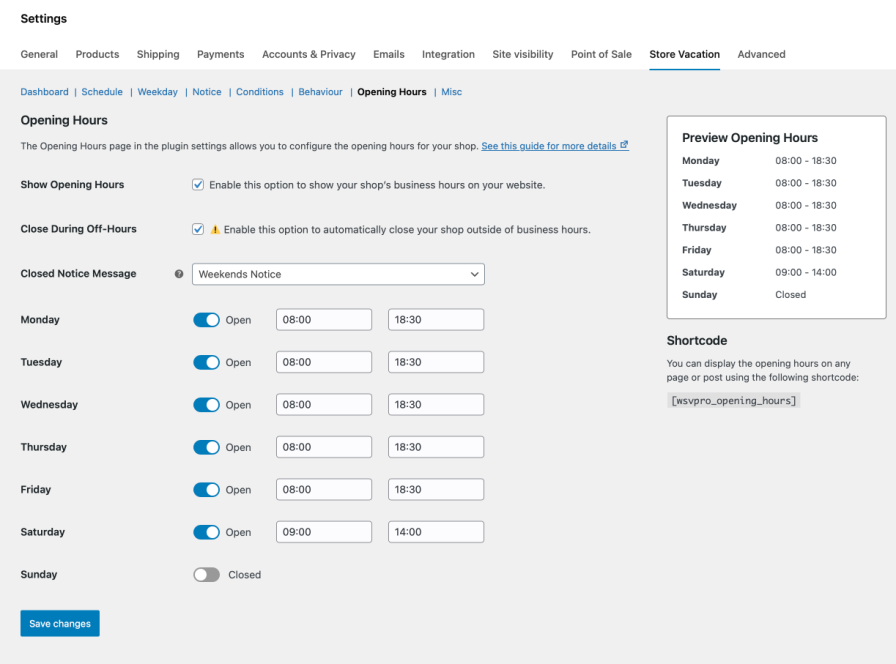Click Saturday's closing time field 14:00
896x664 pixels.
pos(436,532)
